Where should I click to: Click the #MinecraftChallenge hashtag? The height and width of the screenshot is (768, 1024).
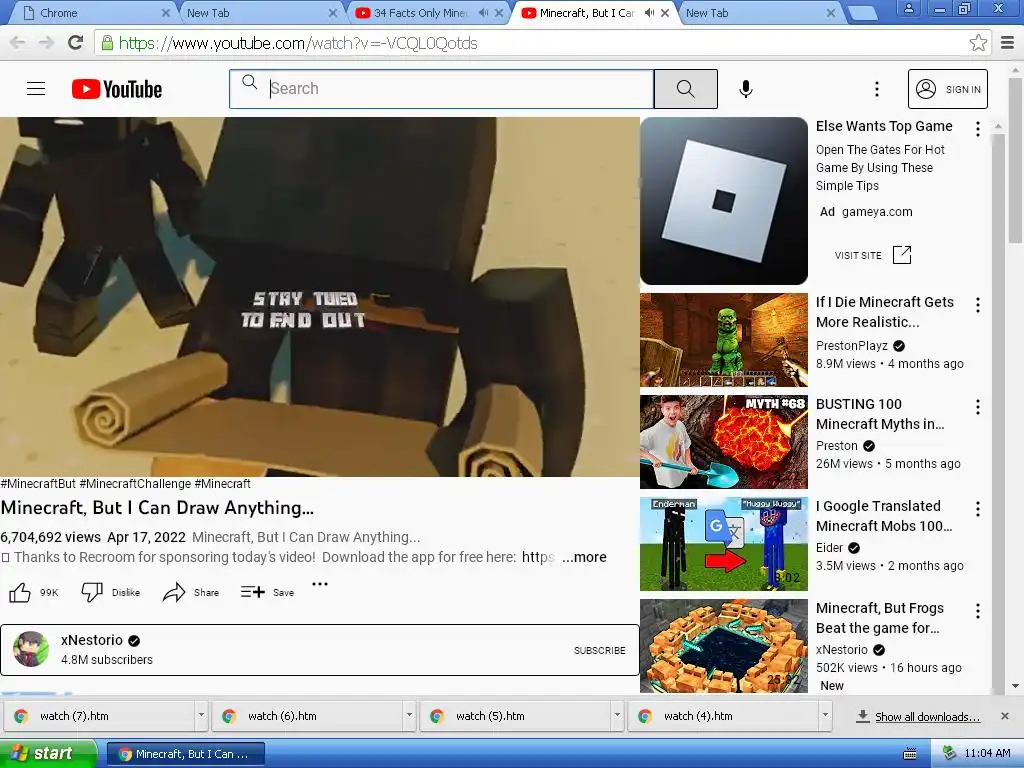tap(135, 484)
